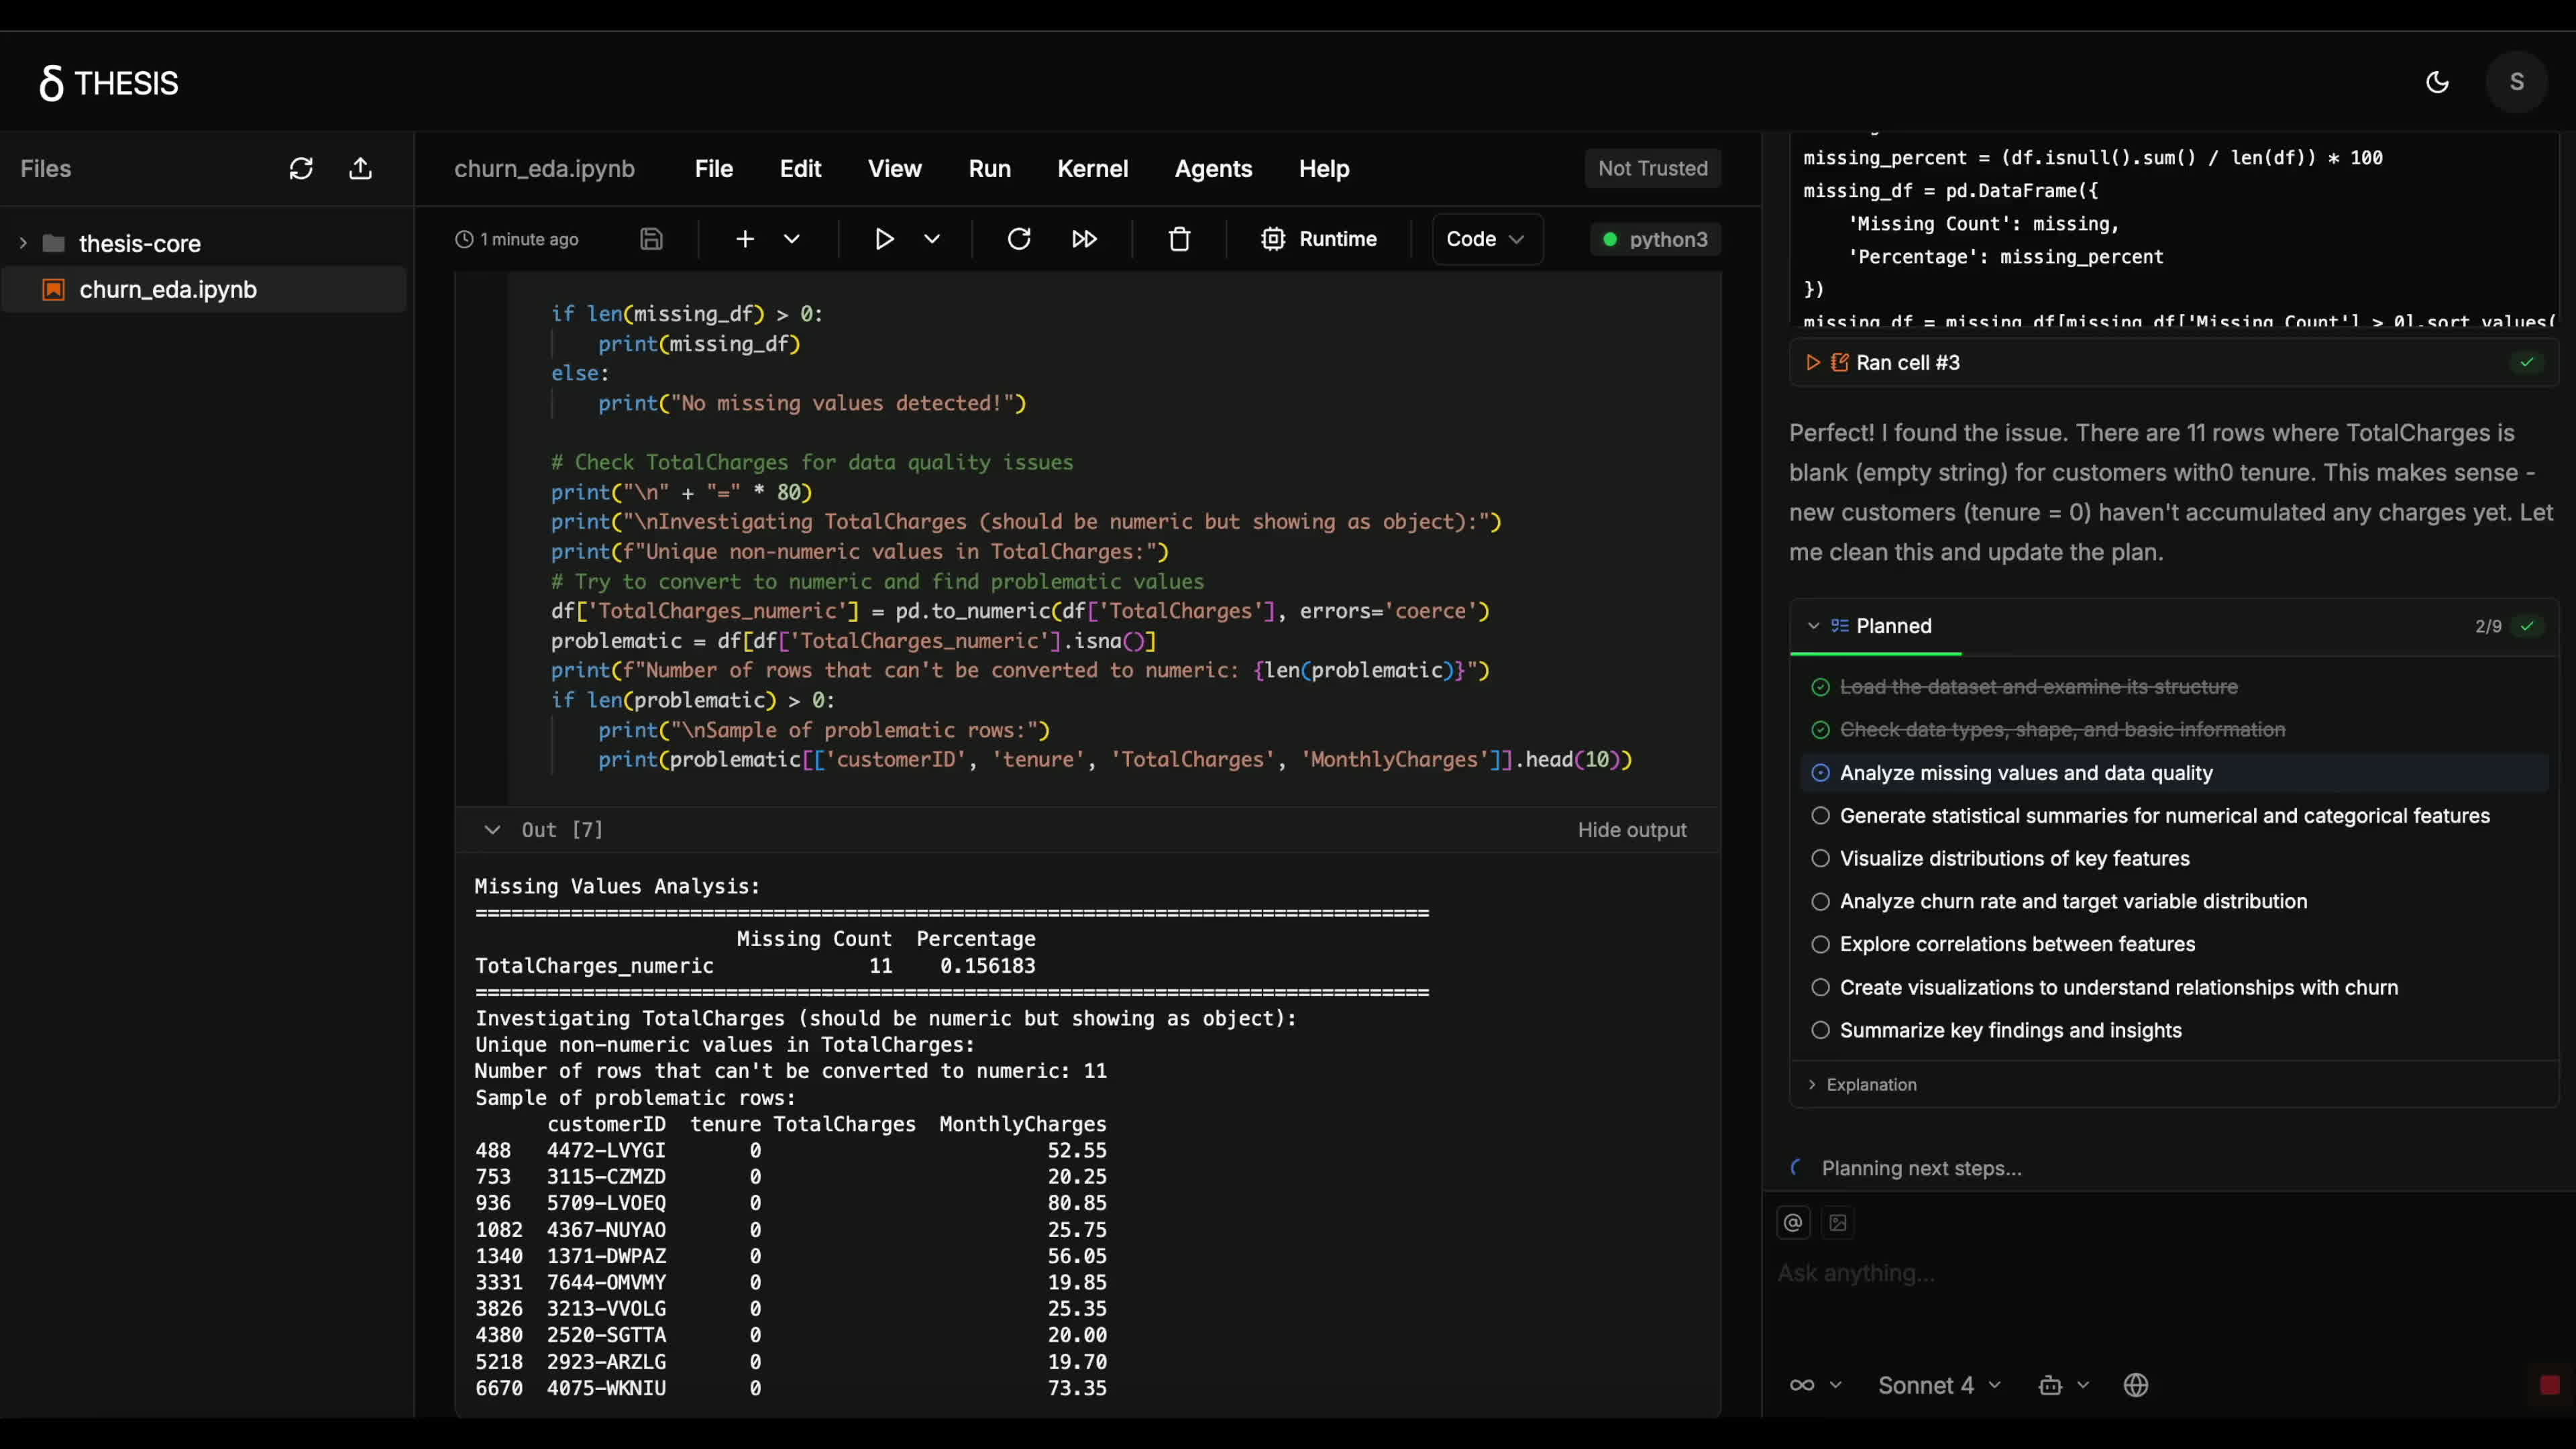Click the globe web search icon

click(2135, 1385)
